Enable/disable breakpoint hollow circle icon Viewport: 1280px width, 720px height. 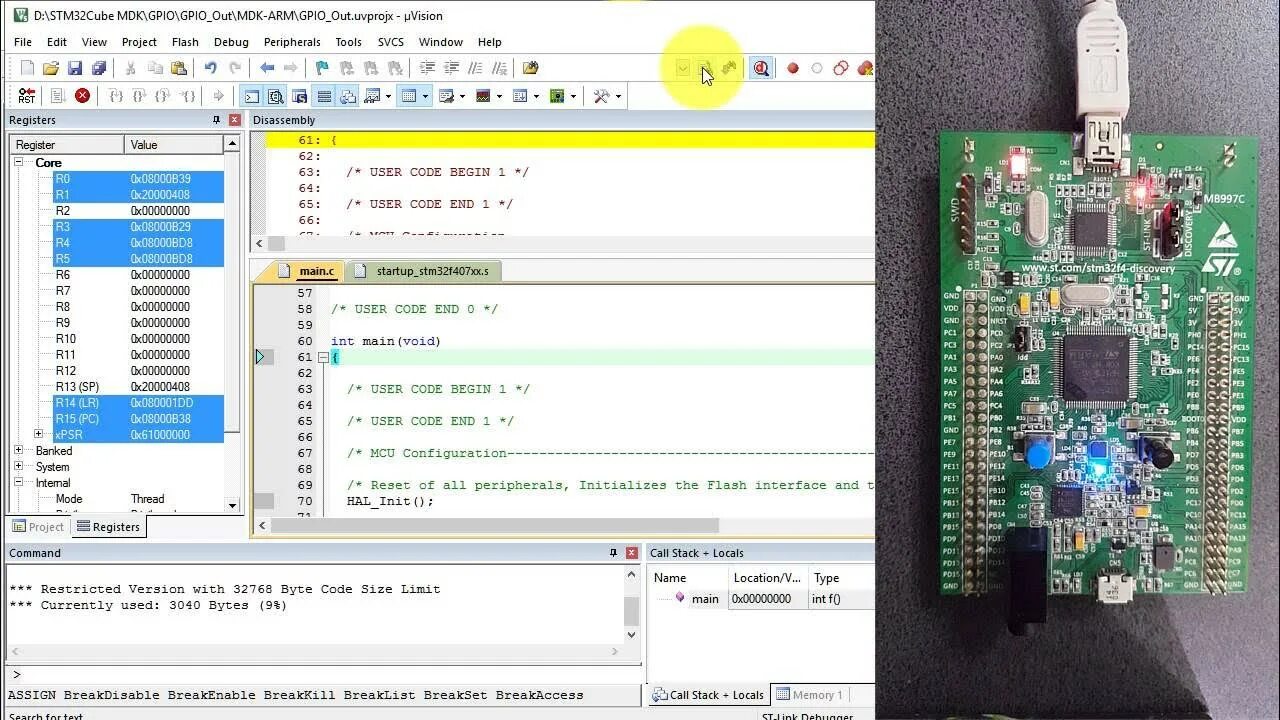pos(817,68)
